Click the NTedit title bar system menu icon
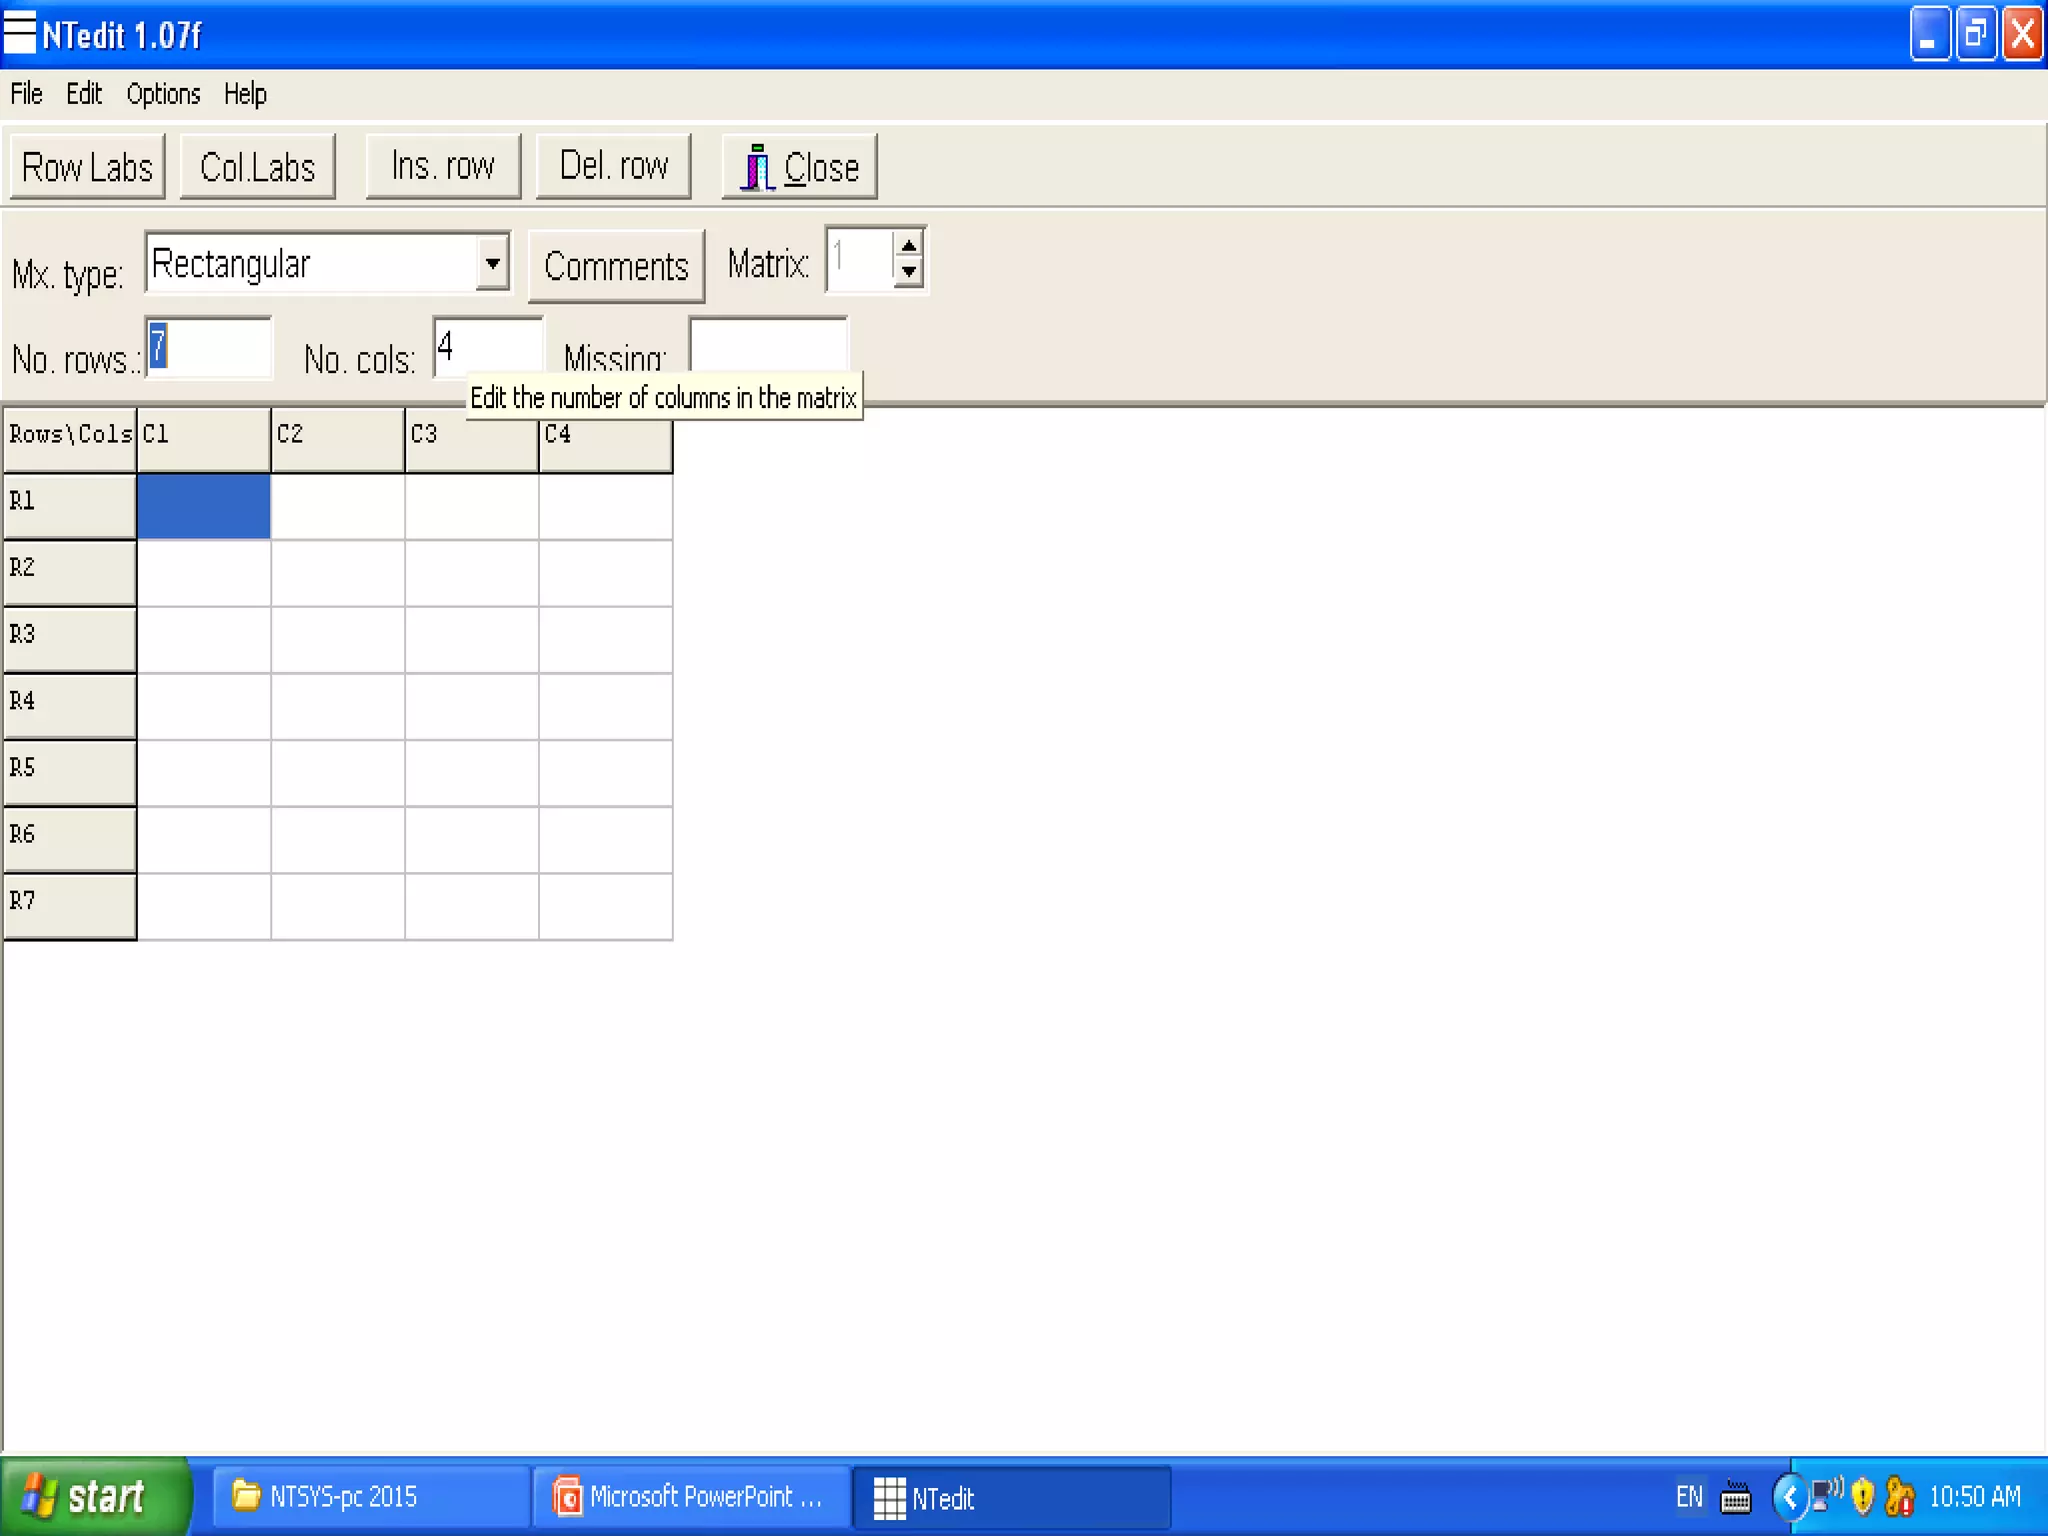 (x=20, y=33)
